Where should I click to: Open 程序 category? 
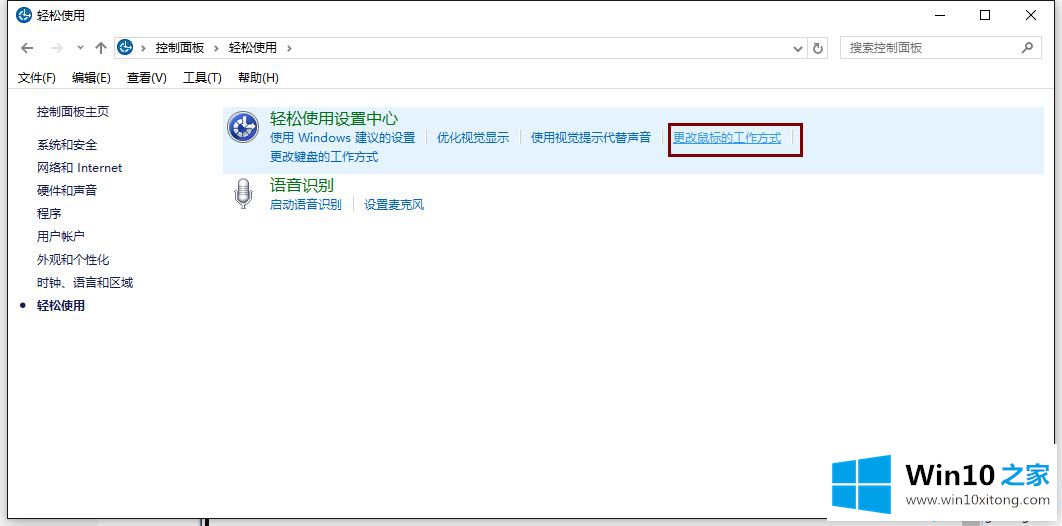49,214
